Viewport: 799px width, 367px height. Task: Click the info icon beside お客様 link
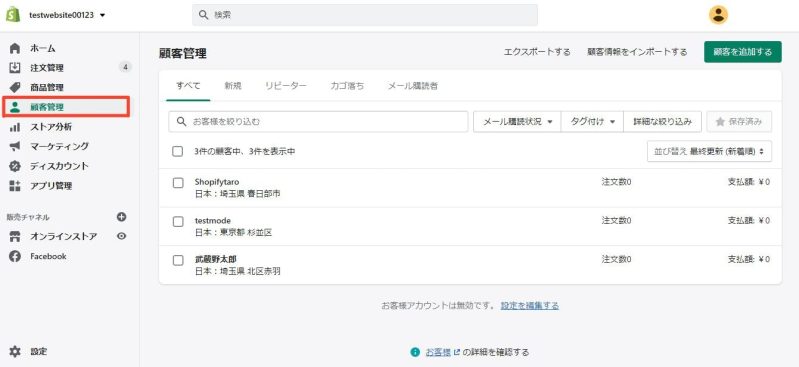point(415,352)
